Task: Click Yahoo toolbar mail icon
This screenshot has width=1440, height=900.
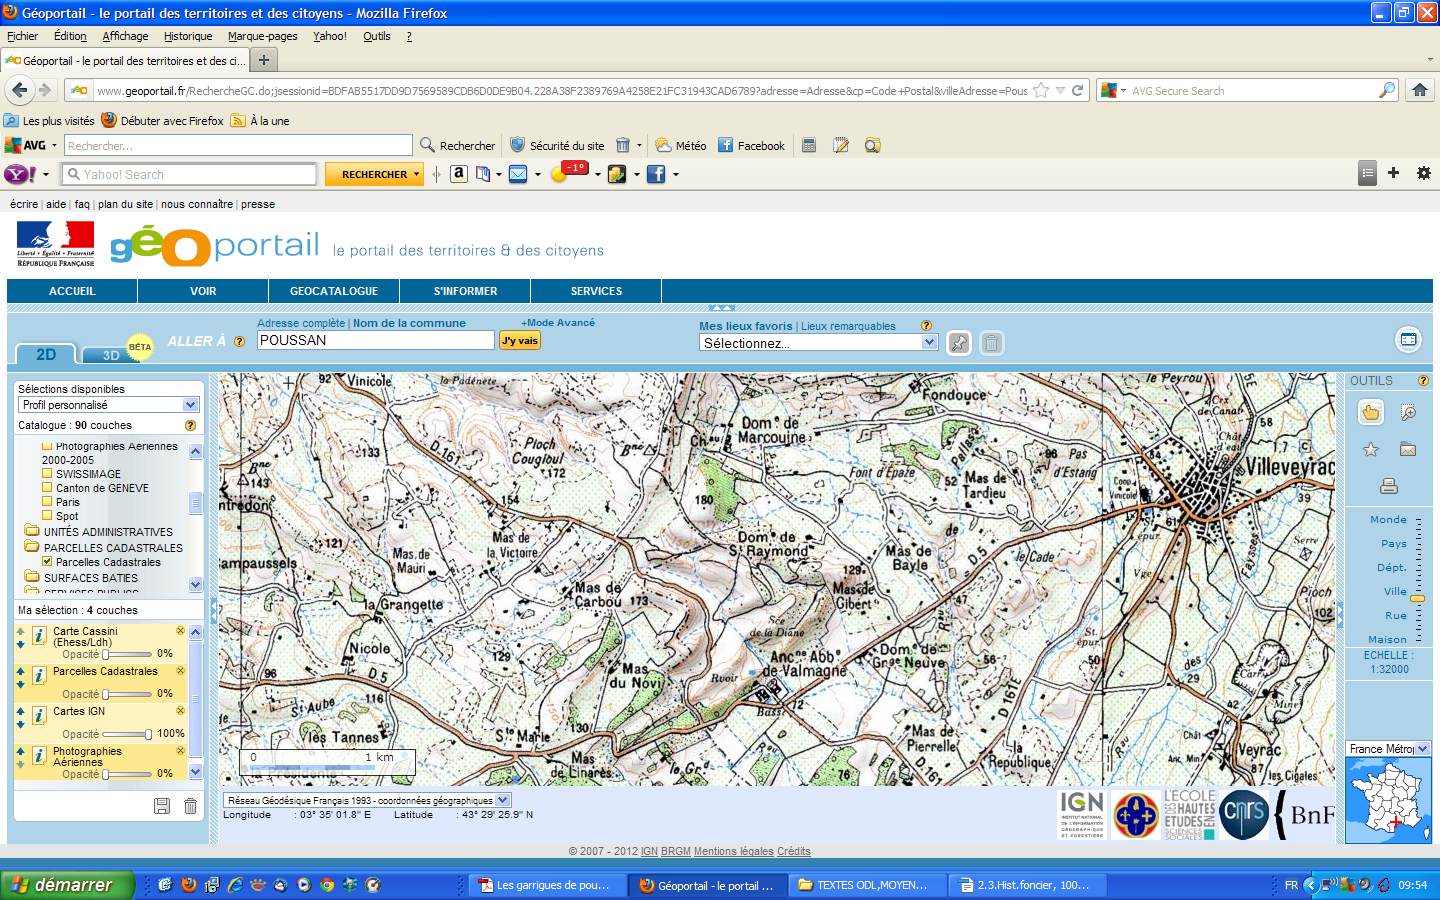Action: [518, 174]
